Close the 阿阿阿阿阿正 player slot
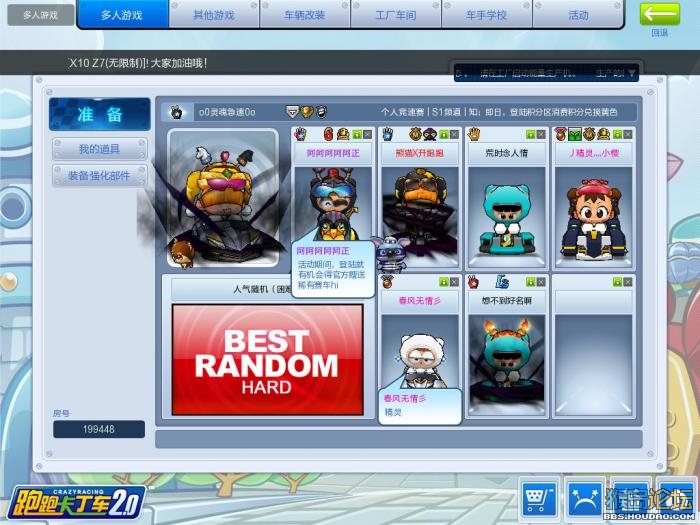The image size is (700, 525). (x=367, y=134)
